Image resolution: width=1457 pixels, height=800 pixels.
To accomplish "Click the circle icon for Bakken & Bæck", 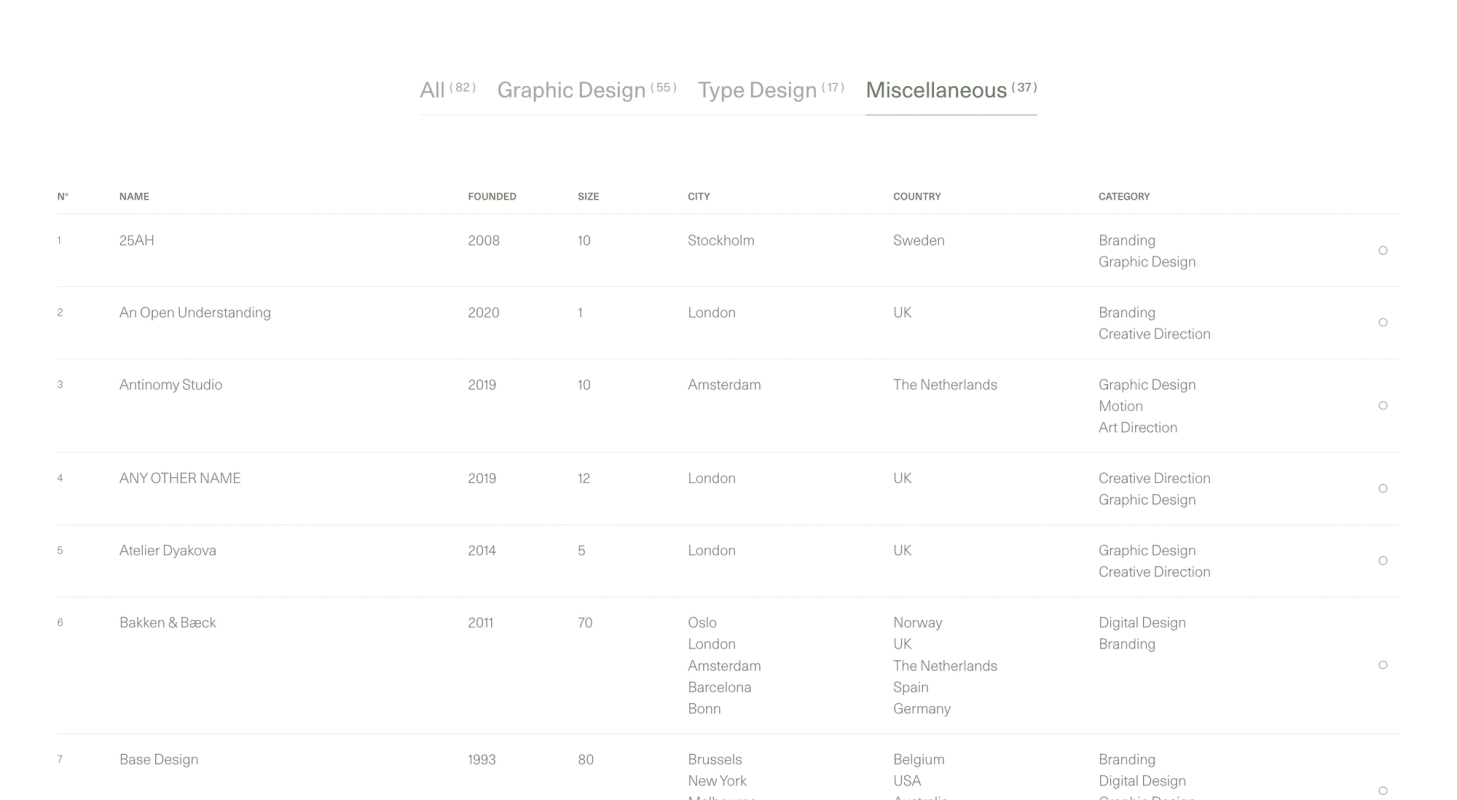I will click(1383, 665).
